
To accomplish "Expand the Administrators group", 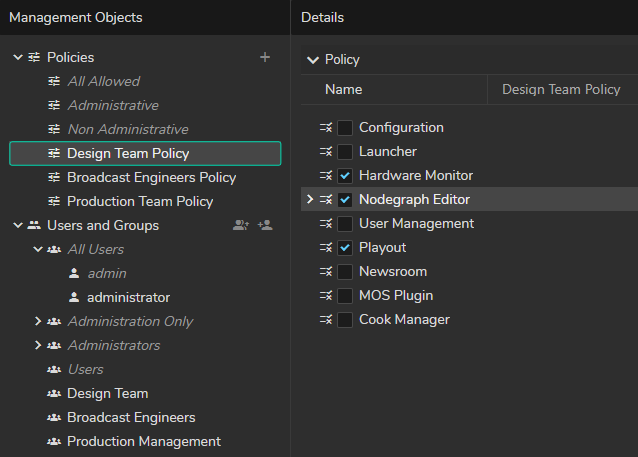I will pyautogui.click(x=38, y=345).
